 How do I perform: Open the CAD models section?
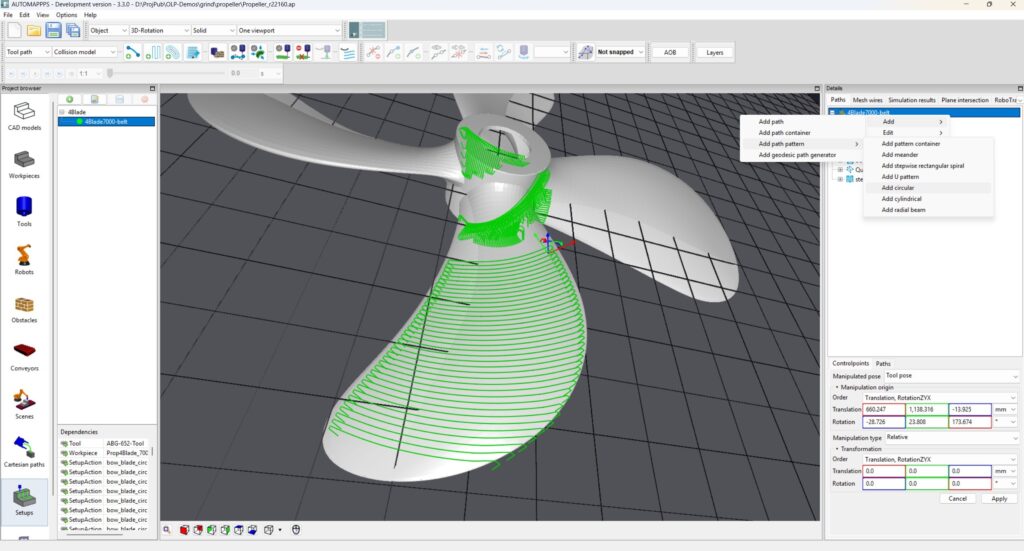[24, 116]
